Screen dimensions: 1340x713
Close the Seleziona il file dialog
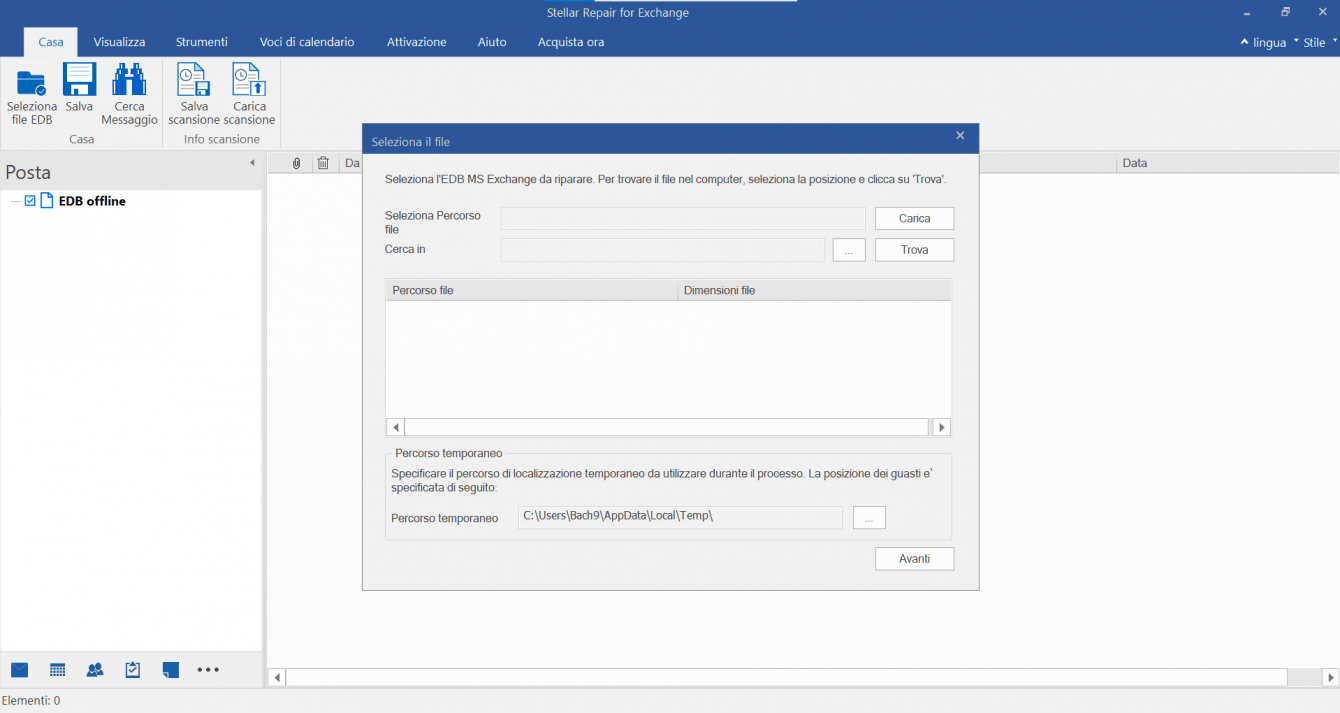[960, 136]
